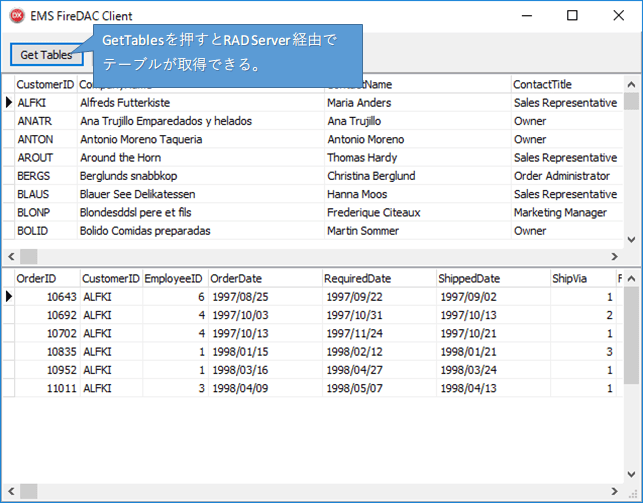Select the Ana Trujillo Emparedados y helados cell
Screen dimensions: 643x503
pyautogui.click(x=201, y=121)
